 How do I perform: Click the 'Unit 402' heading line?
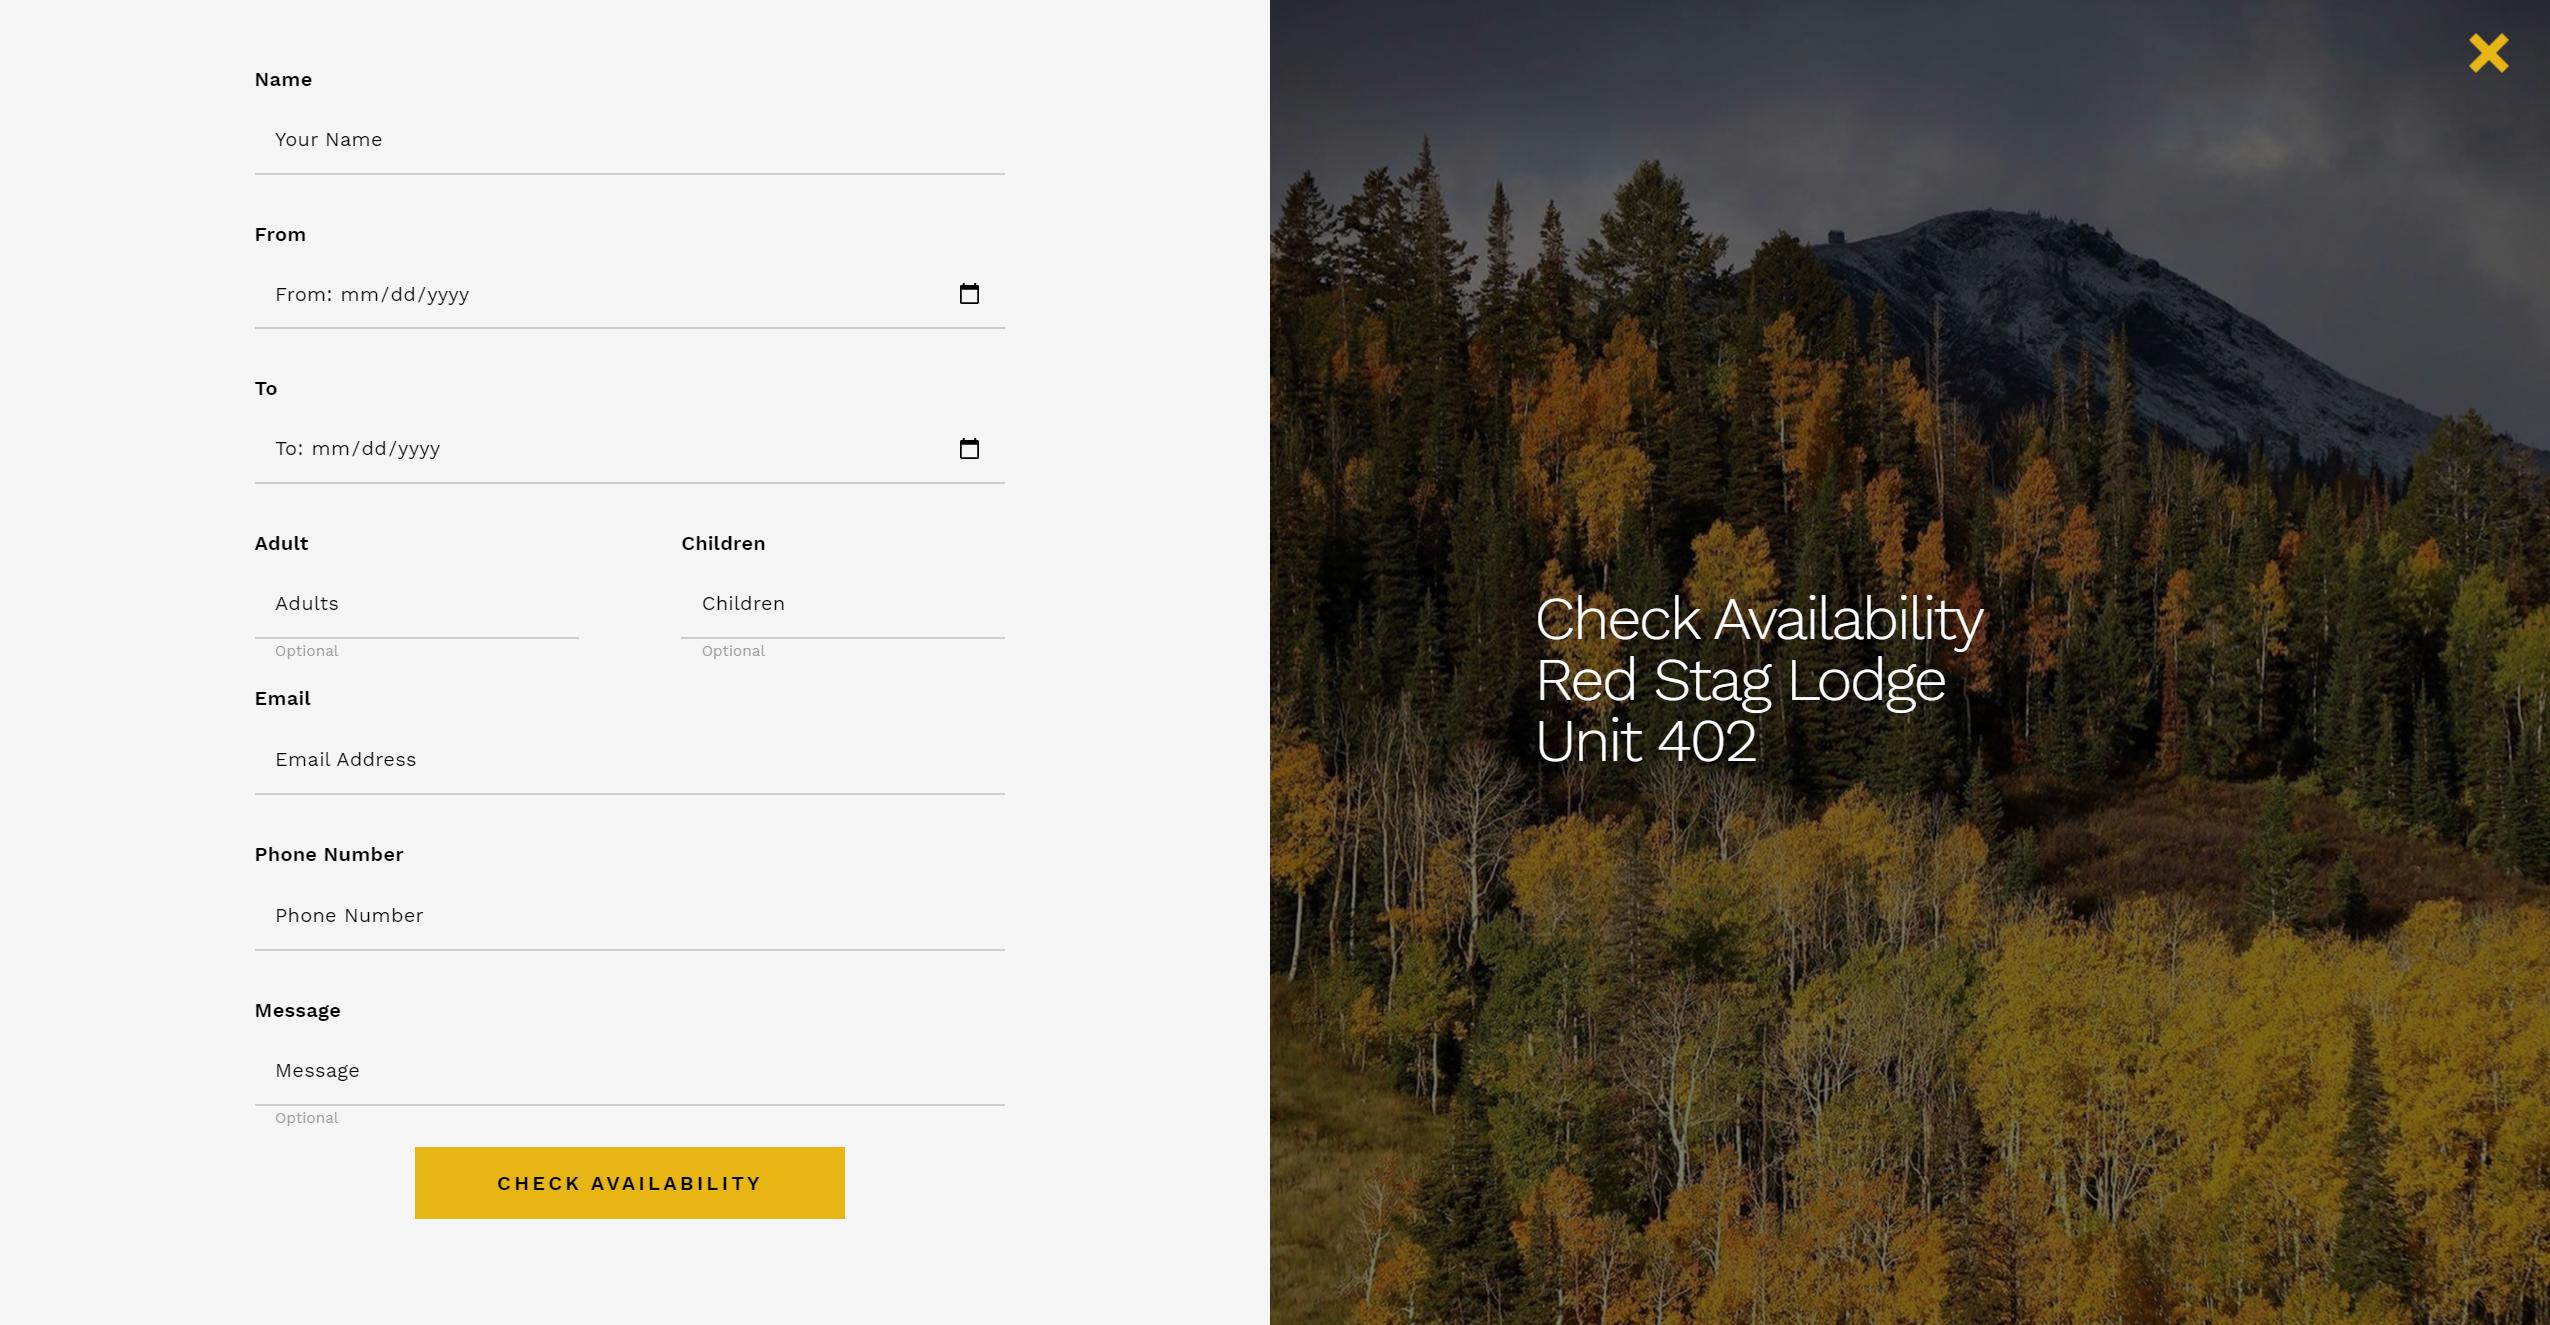pos(1645,742)
